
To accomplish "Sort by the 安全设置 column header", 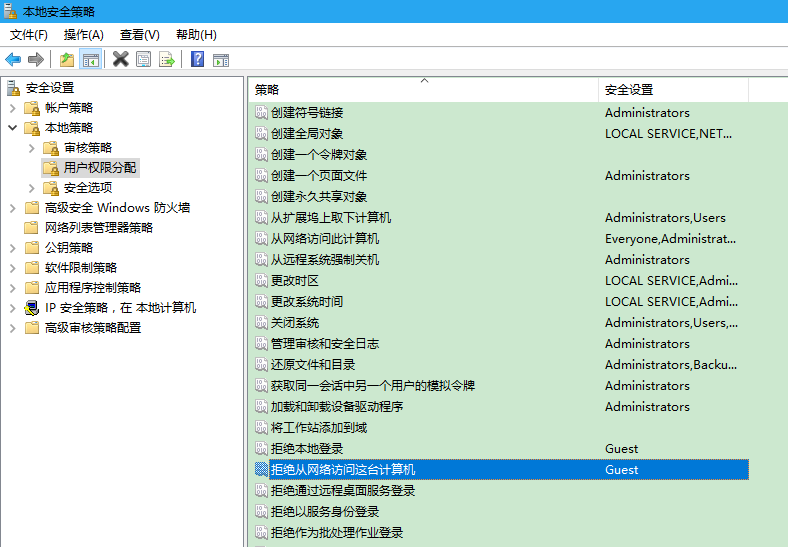I will pyautogui.click(x=673, y=89).
